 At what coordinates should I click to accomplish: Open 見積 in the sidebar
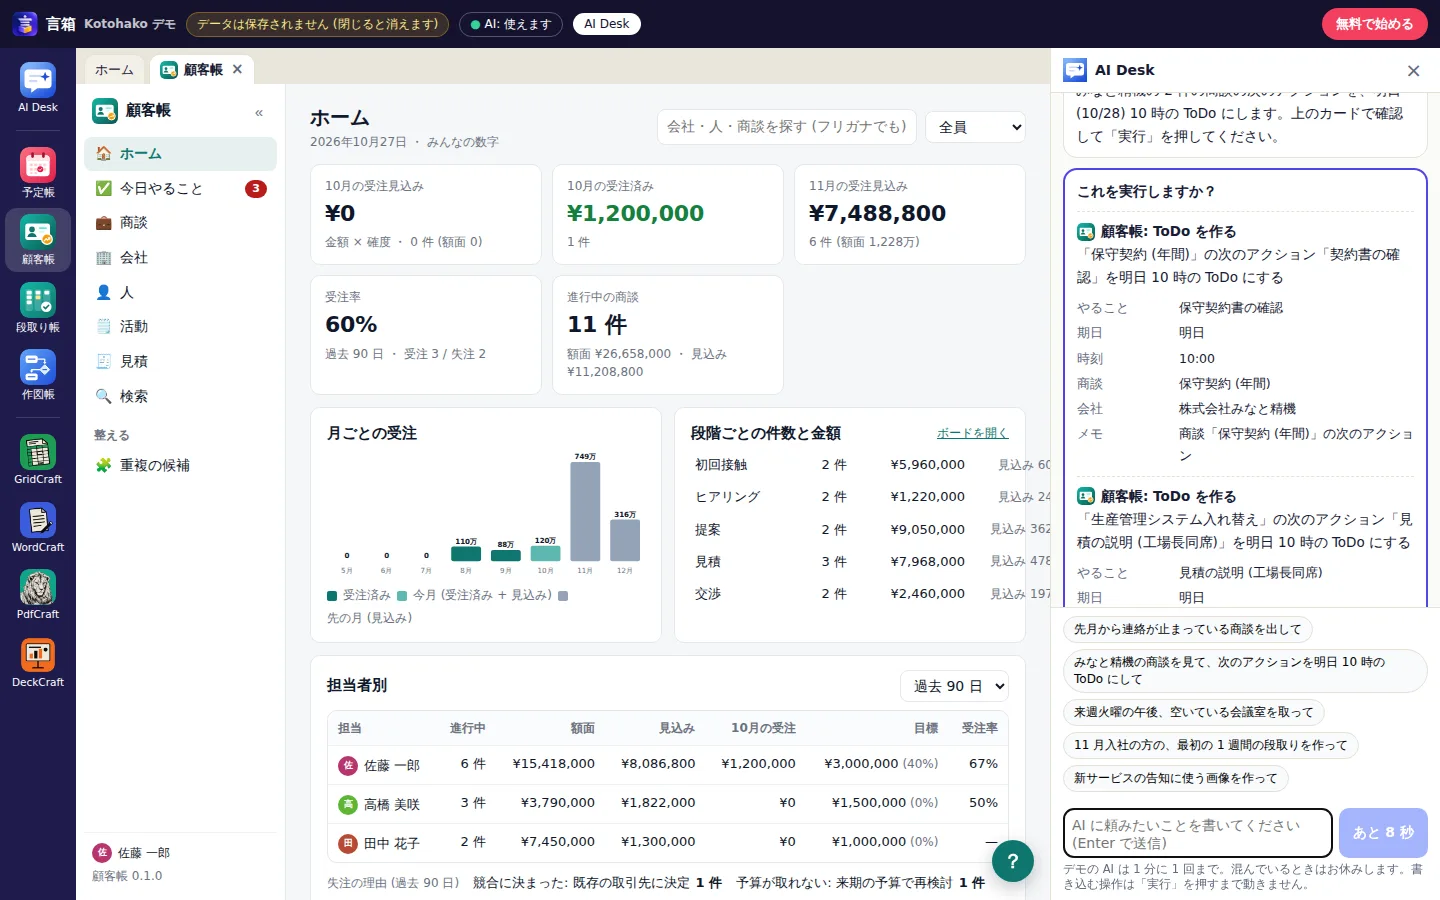[181, 361]
